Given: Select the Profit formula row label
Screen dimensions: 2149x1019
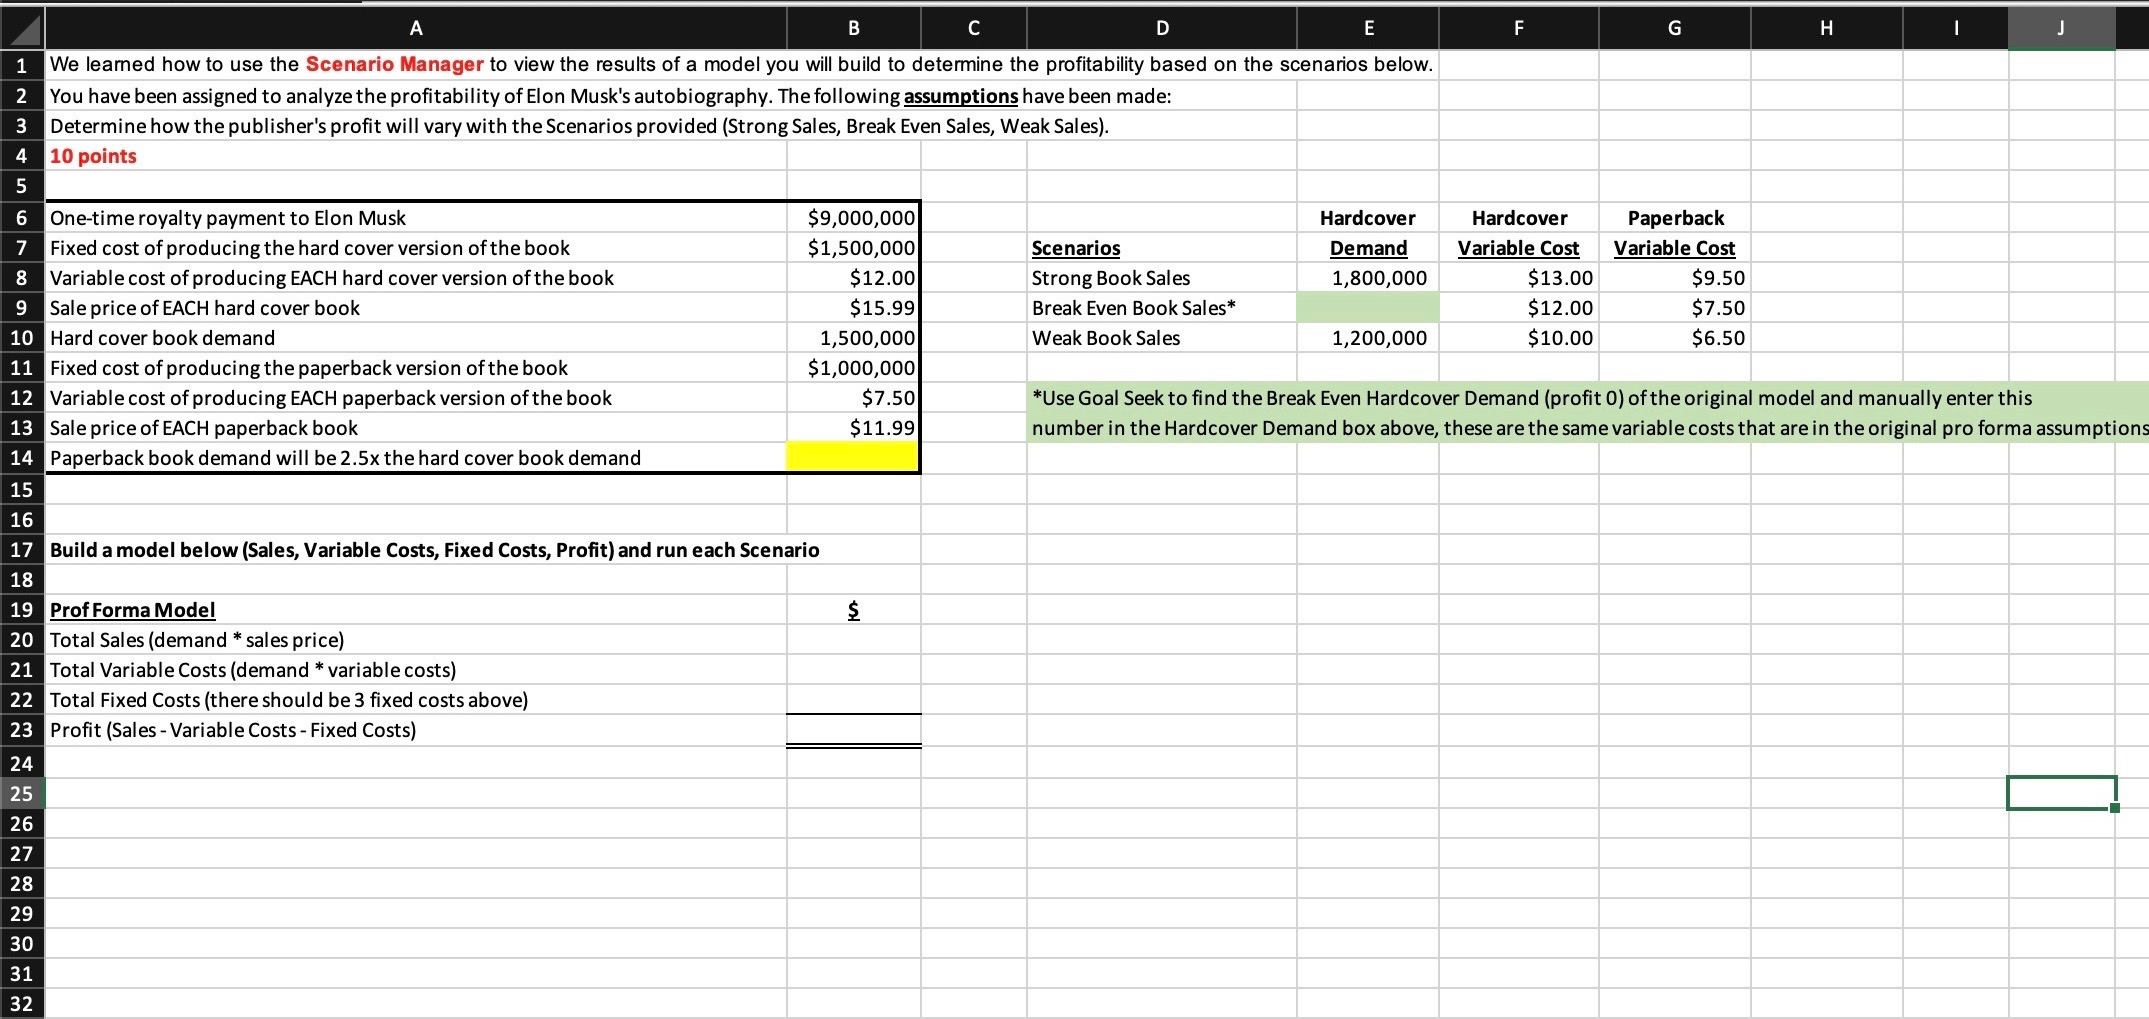Looking at the screenshot, I should (x=232, y=730).
